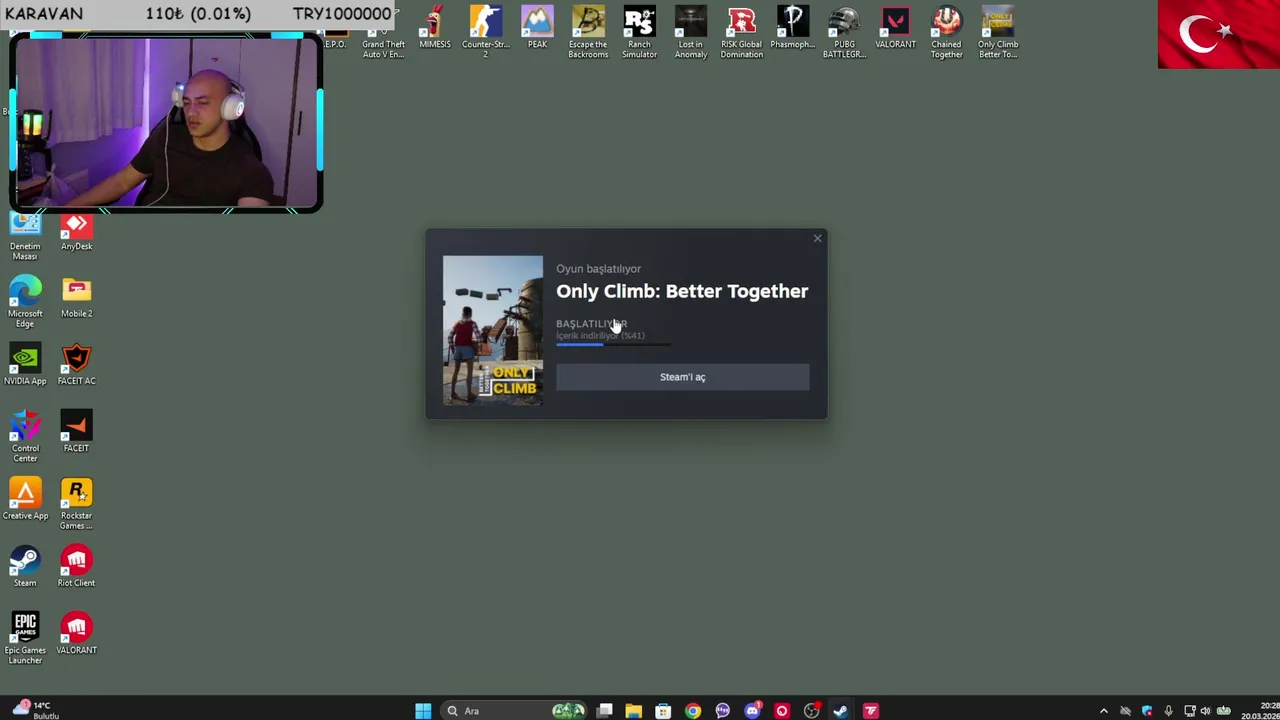
Task: Open the volume tray icon
Action: [1205, 711]
